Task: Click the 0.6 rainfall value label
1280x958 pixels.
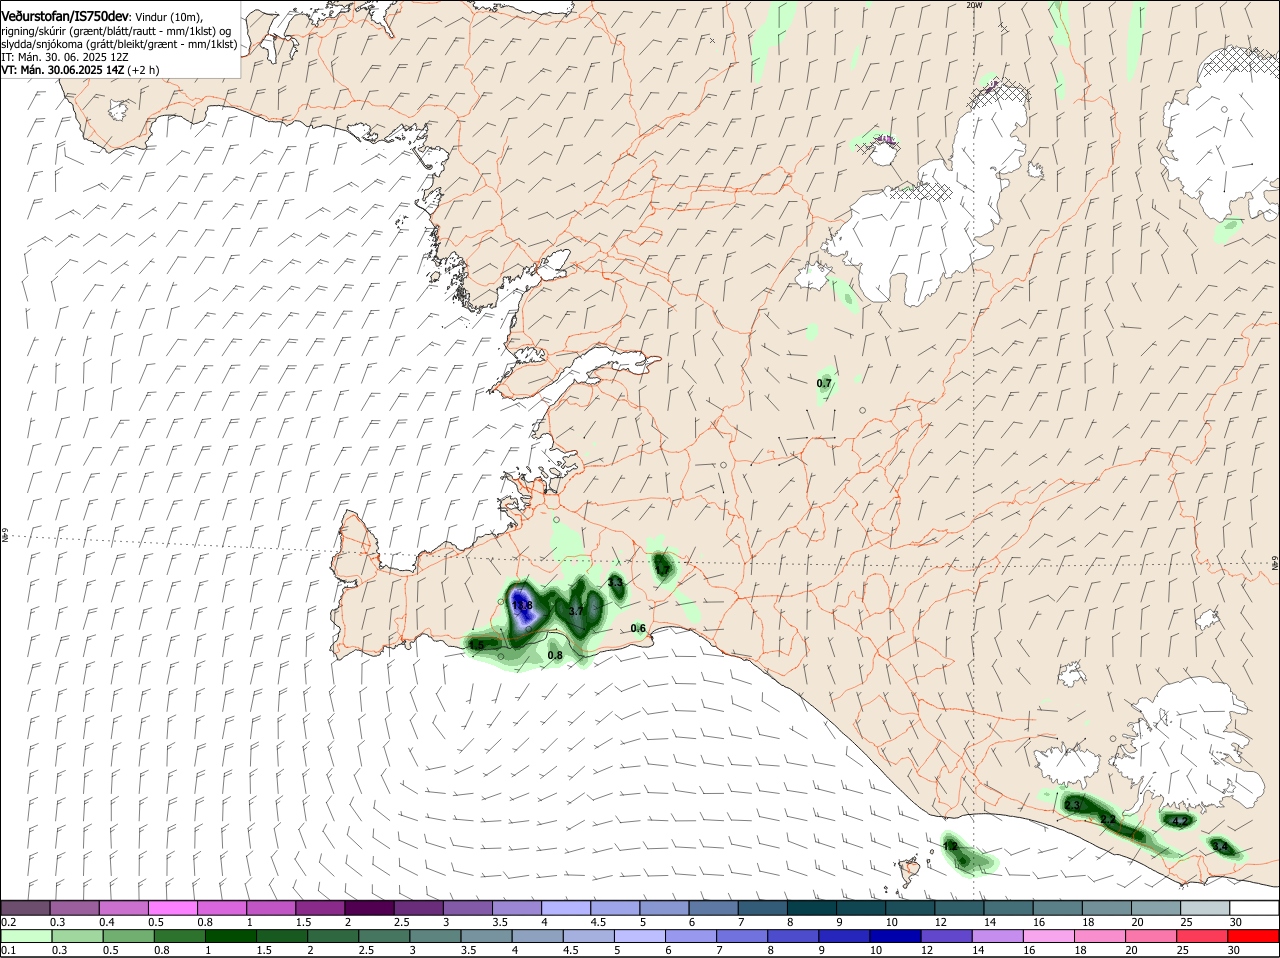Action: (638, 629)
